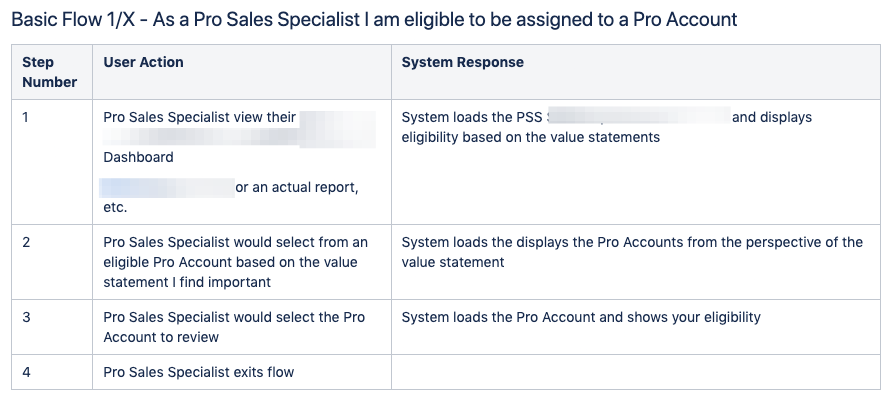Screen dimensions: 891x400
Task: Select the "User Action" column header
Action: click(143, 62)
